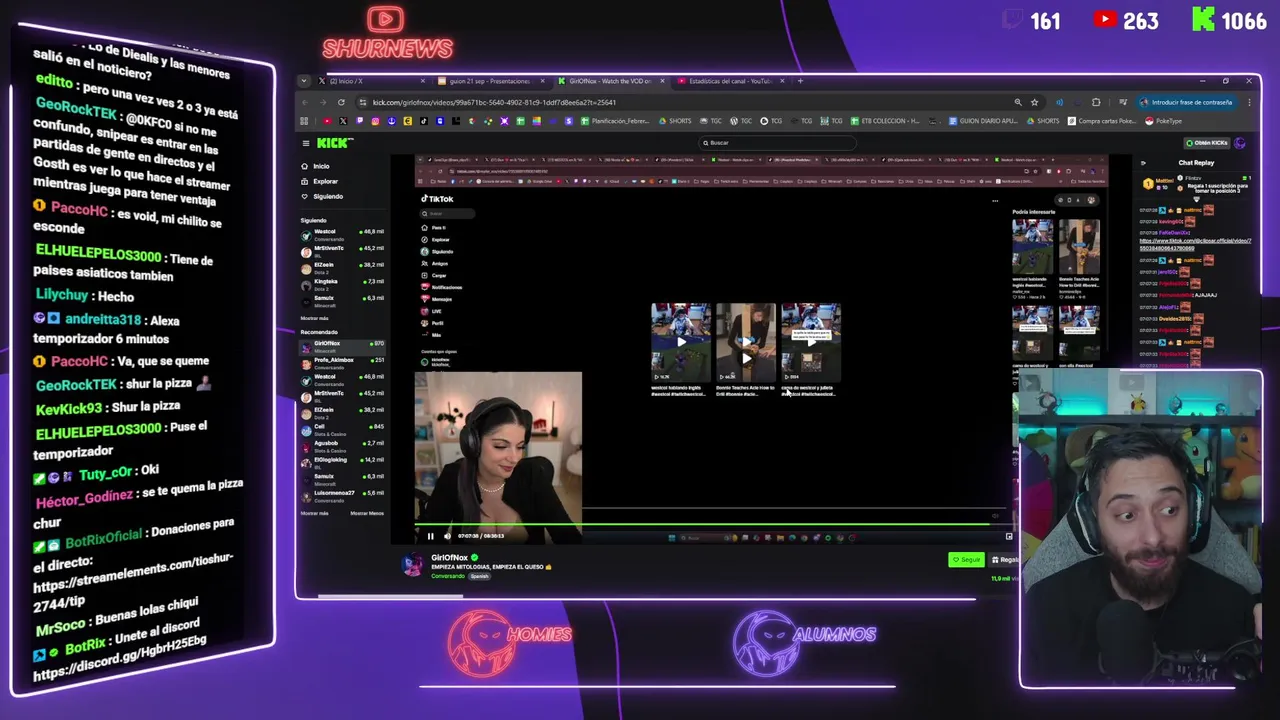
Task: Switch to Estadísticas del canal YouTube tab
Action: (730, 81)
